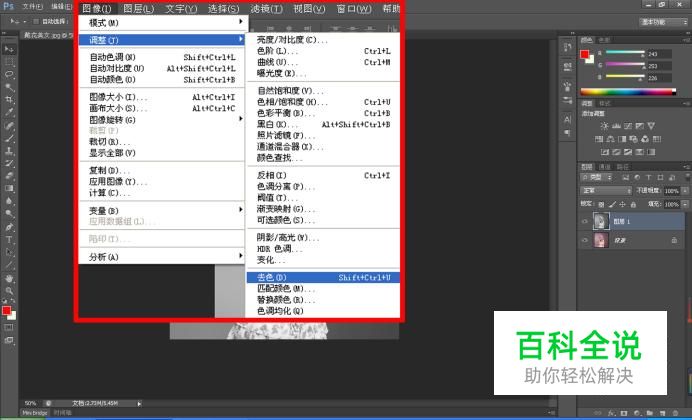
Task: Expand the 模式(M) submenu
Action: [x=163, y=22]
